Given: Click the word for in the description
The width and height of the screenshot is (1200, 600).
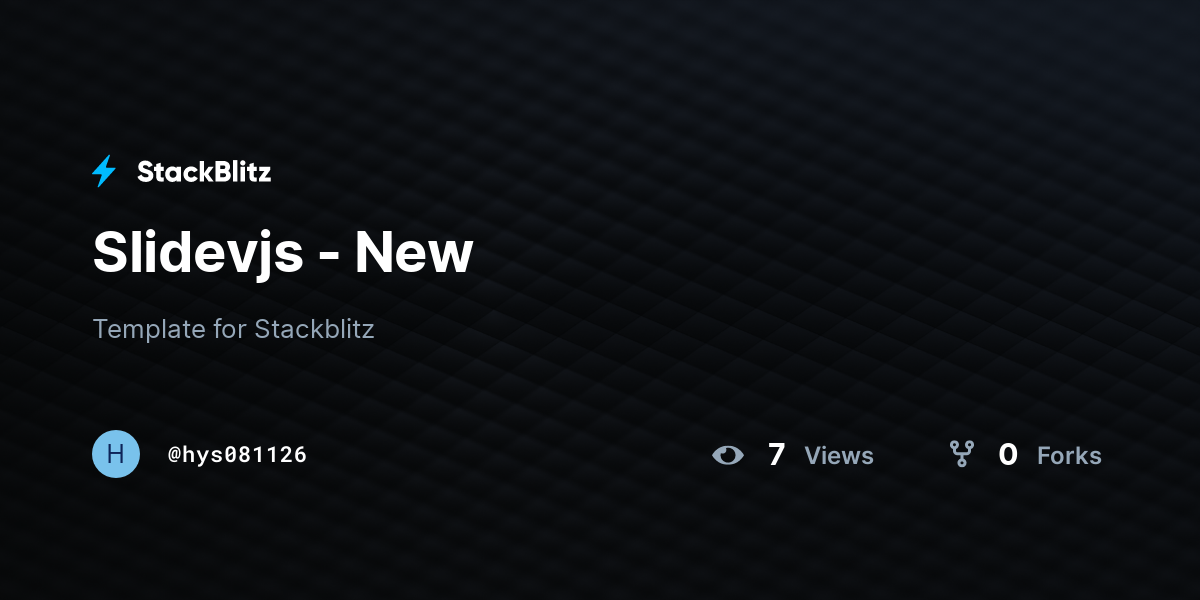Looking at the screenshot, I should 230,328.
